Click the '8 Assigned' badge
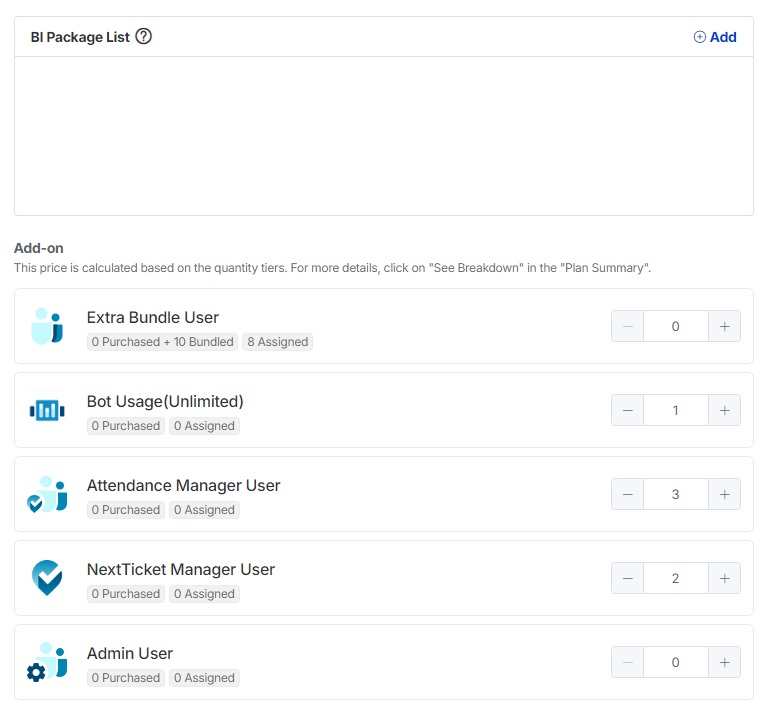 point(278,342)
